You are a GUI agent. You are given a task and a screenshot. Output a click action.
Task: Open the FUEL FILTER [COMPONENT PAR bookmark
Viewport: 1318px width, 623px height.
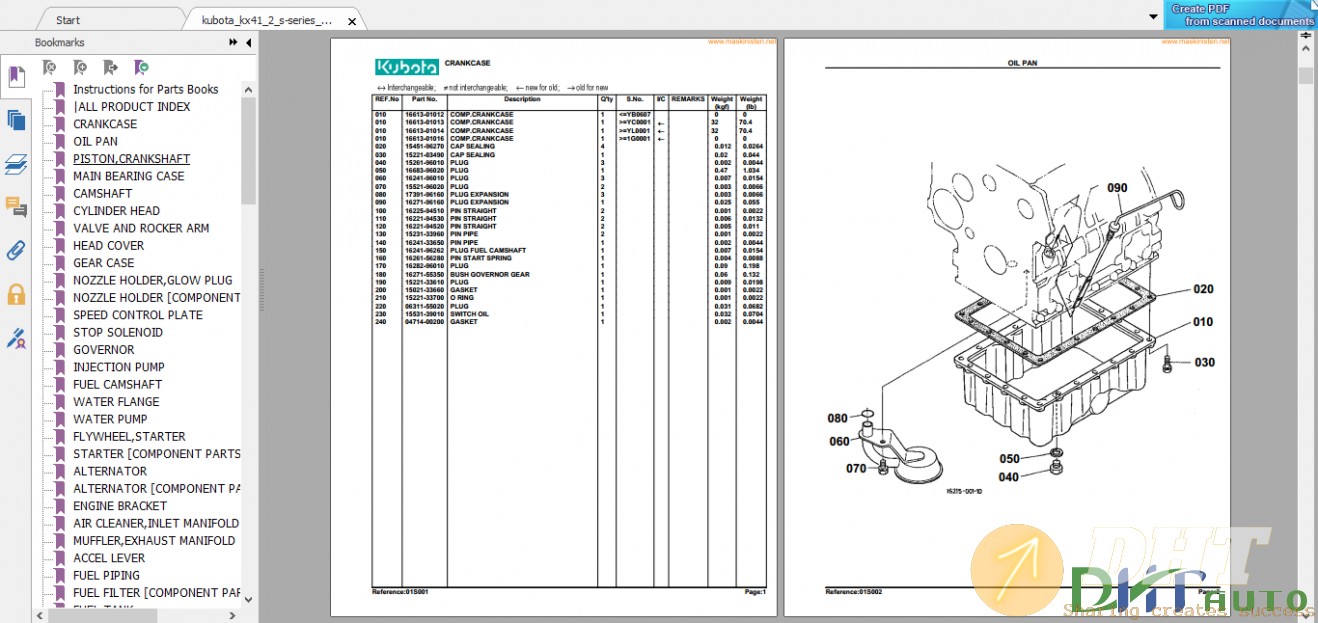[156, 593]
